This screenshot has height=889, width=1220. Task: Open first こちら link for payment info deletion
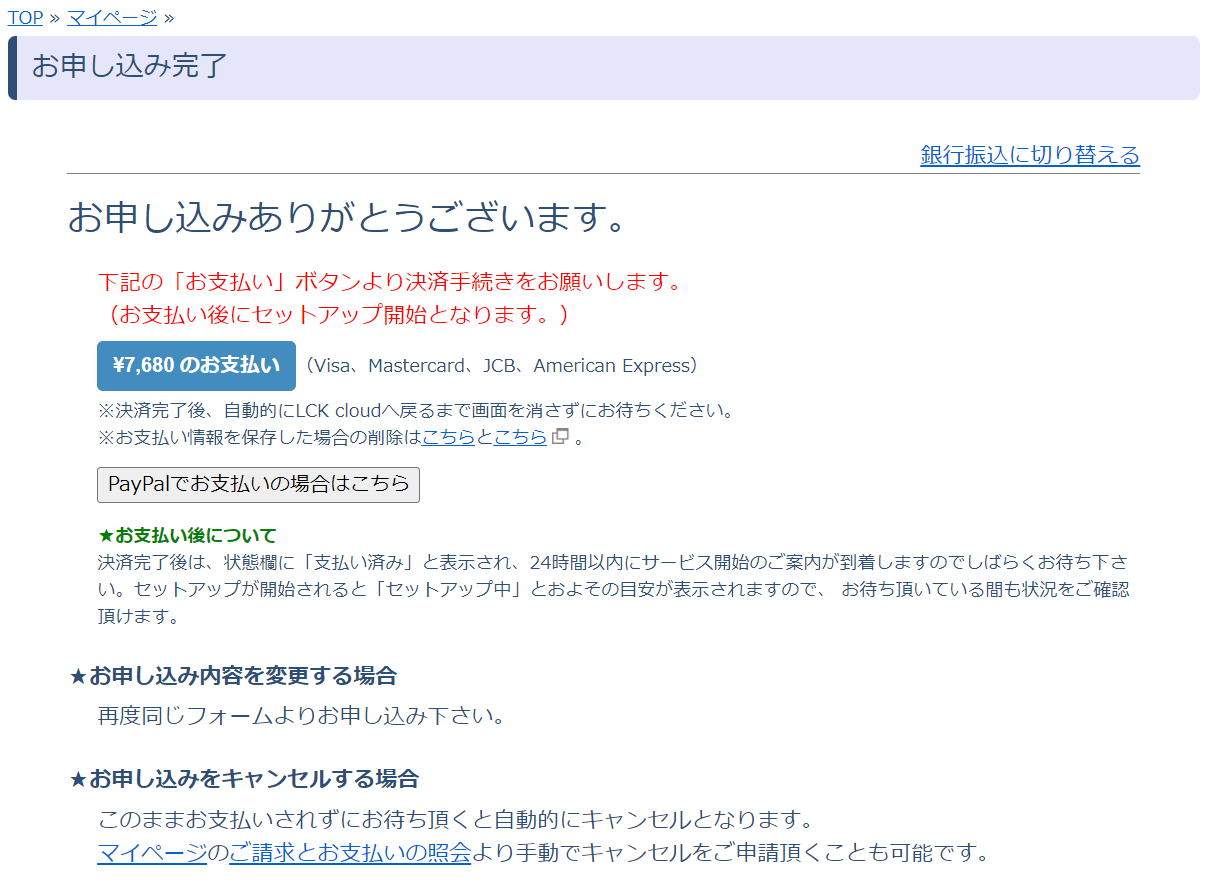pos(448,437)
